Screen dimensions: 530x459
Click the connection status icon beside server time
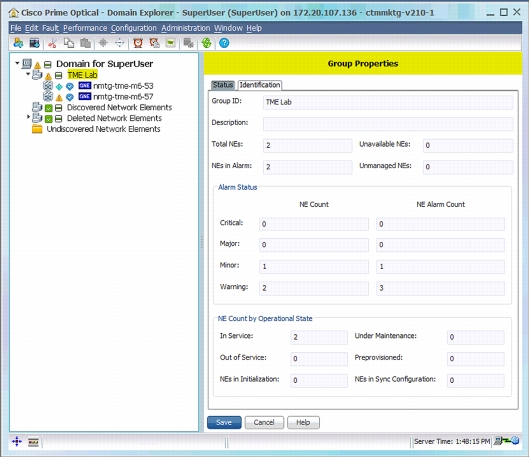point(506,441)
